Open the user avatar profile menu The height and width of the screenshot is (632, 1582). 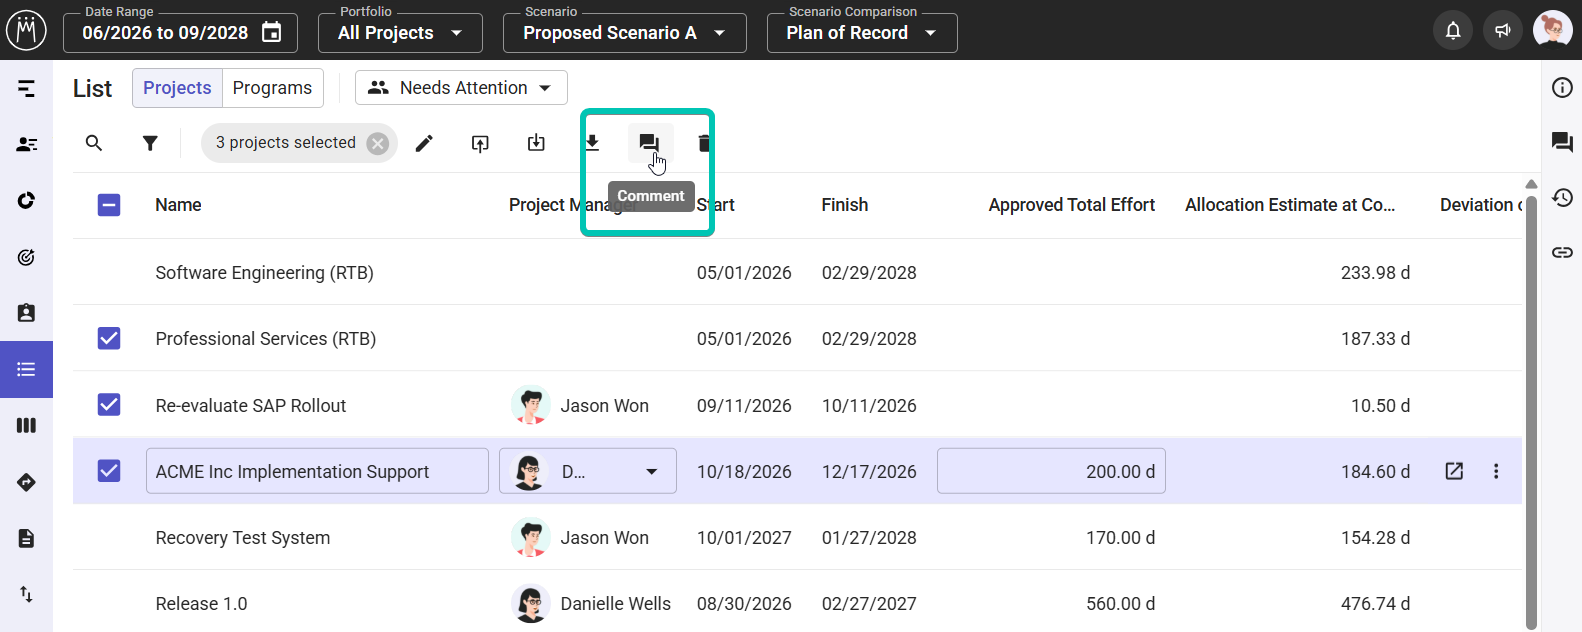pyautogui.click(x=1552, y=30)
